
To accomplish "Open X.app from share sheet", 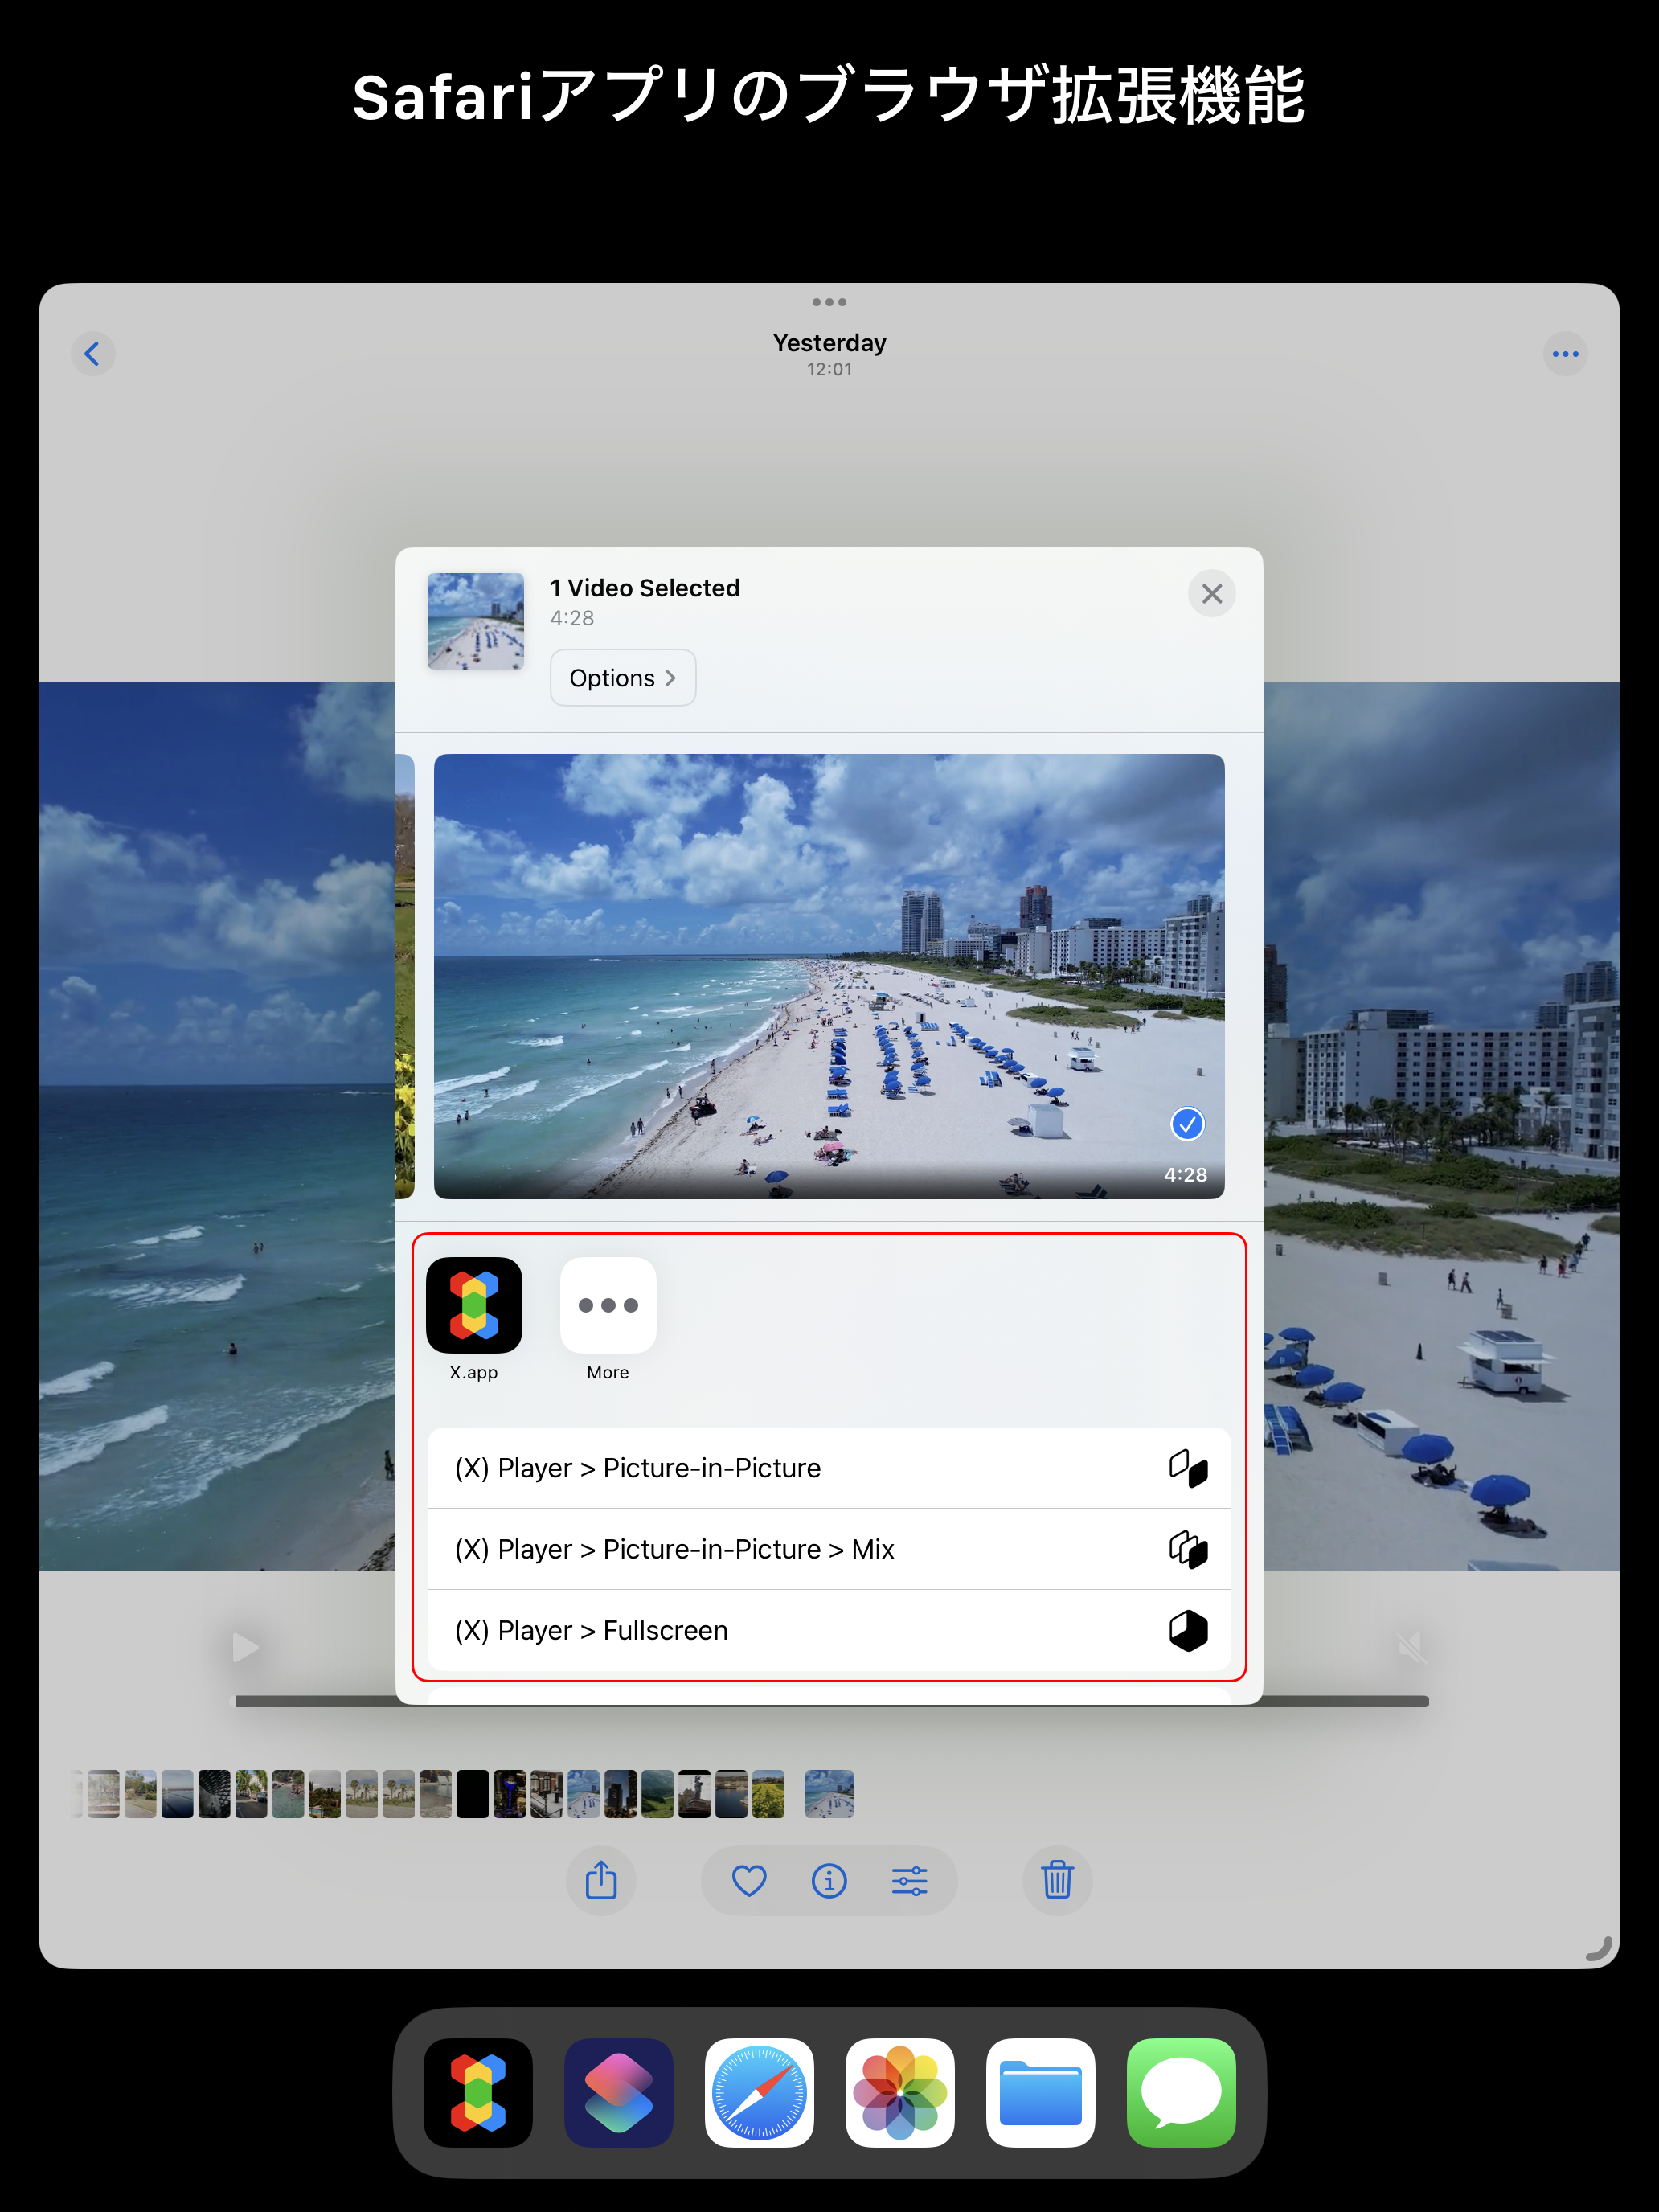I will click(474, 1304).
